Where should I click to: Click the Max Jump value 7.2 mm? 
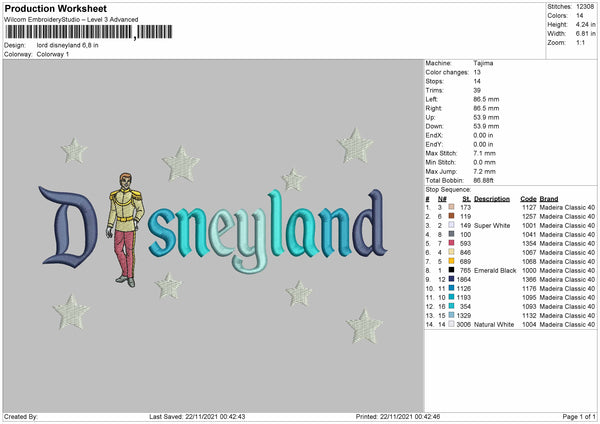tap(484, 171)
